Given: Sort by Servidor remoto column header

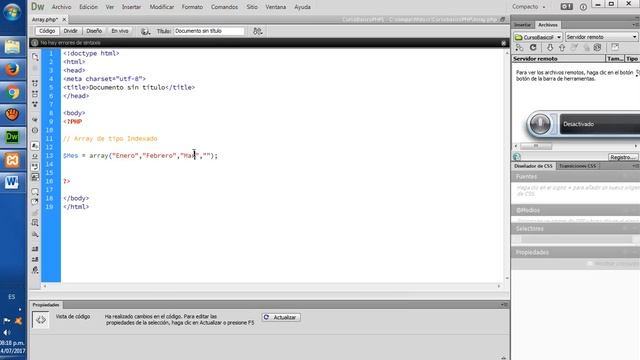Looking at the screenshot, I should click(559, 59).
